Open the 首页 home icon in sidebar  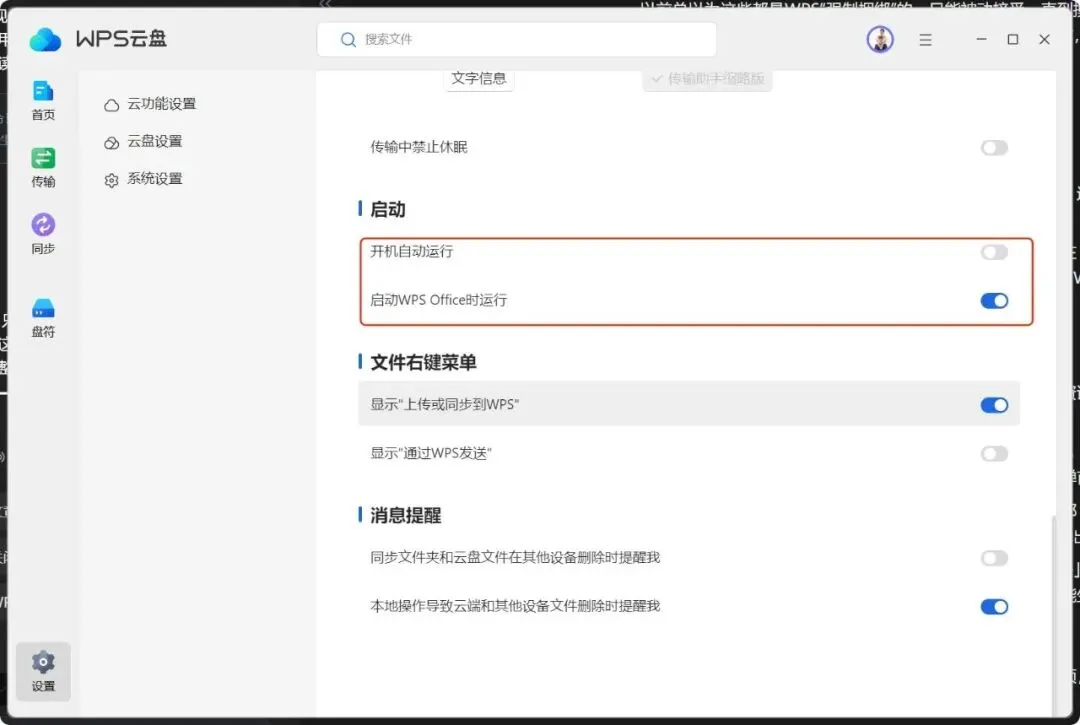coord(43,101)
